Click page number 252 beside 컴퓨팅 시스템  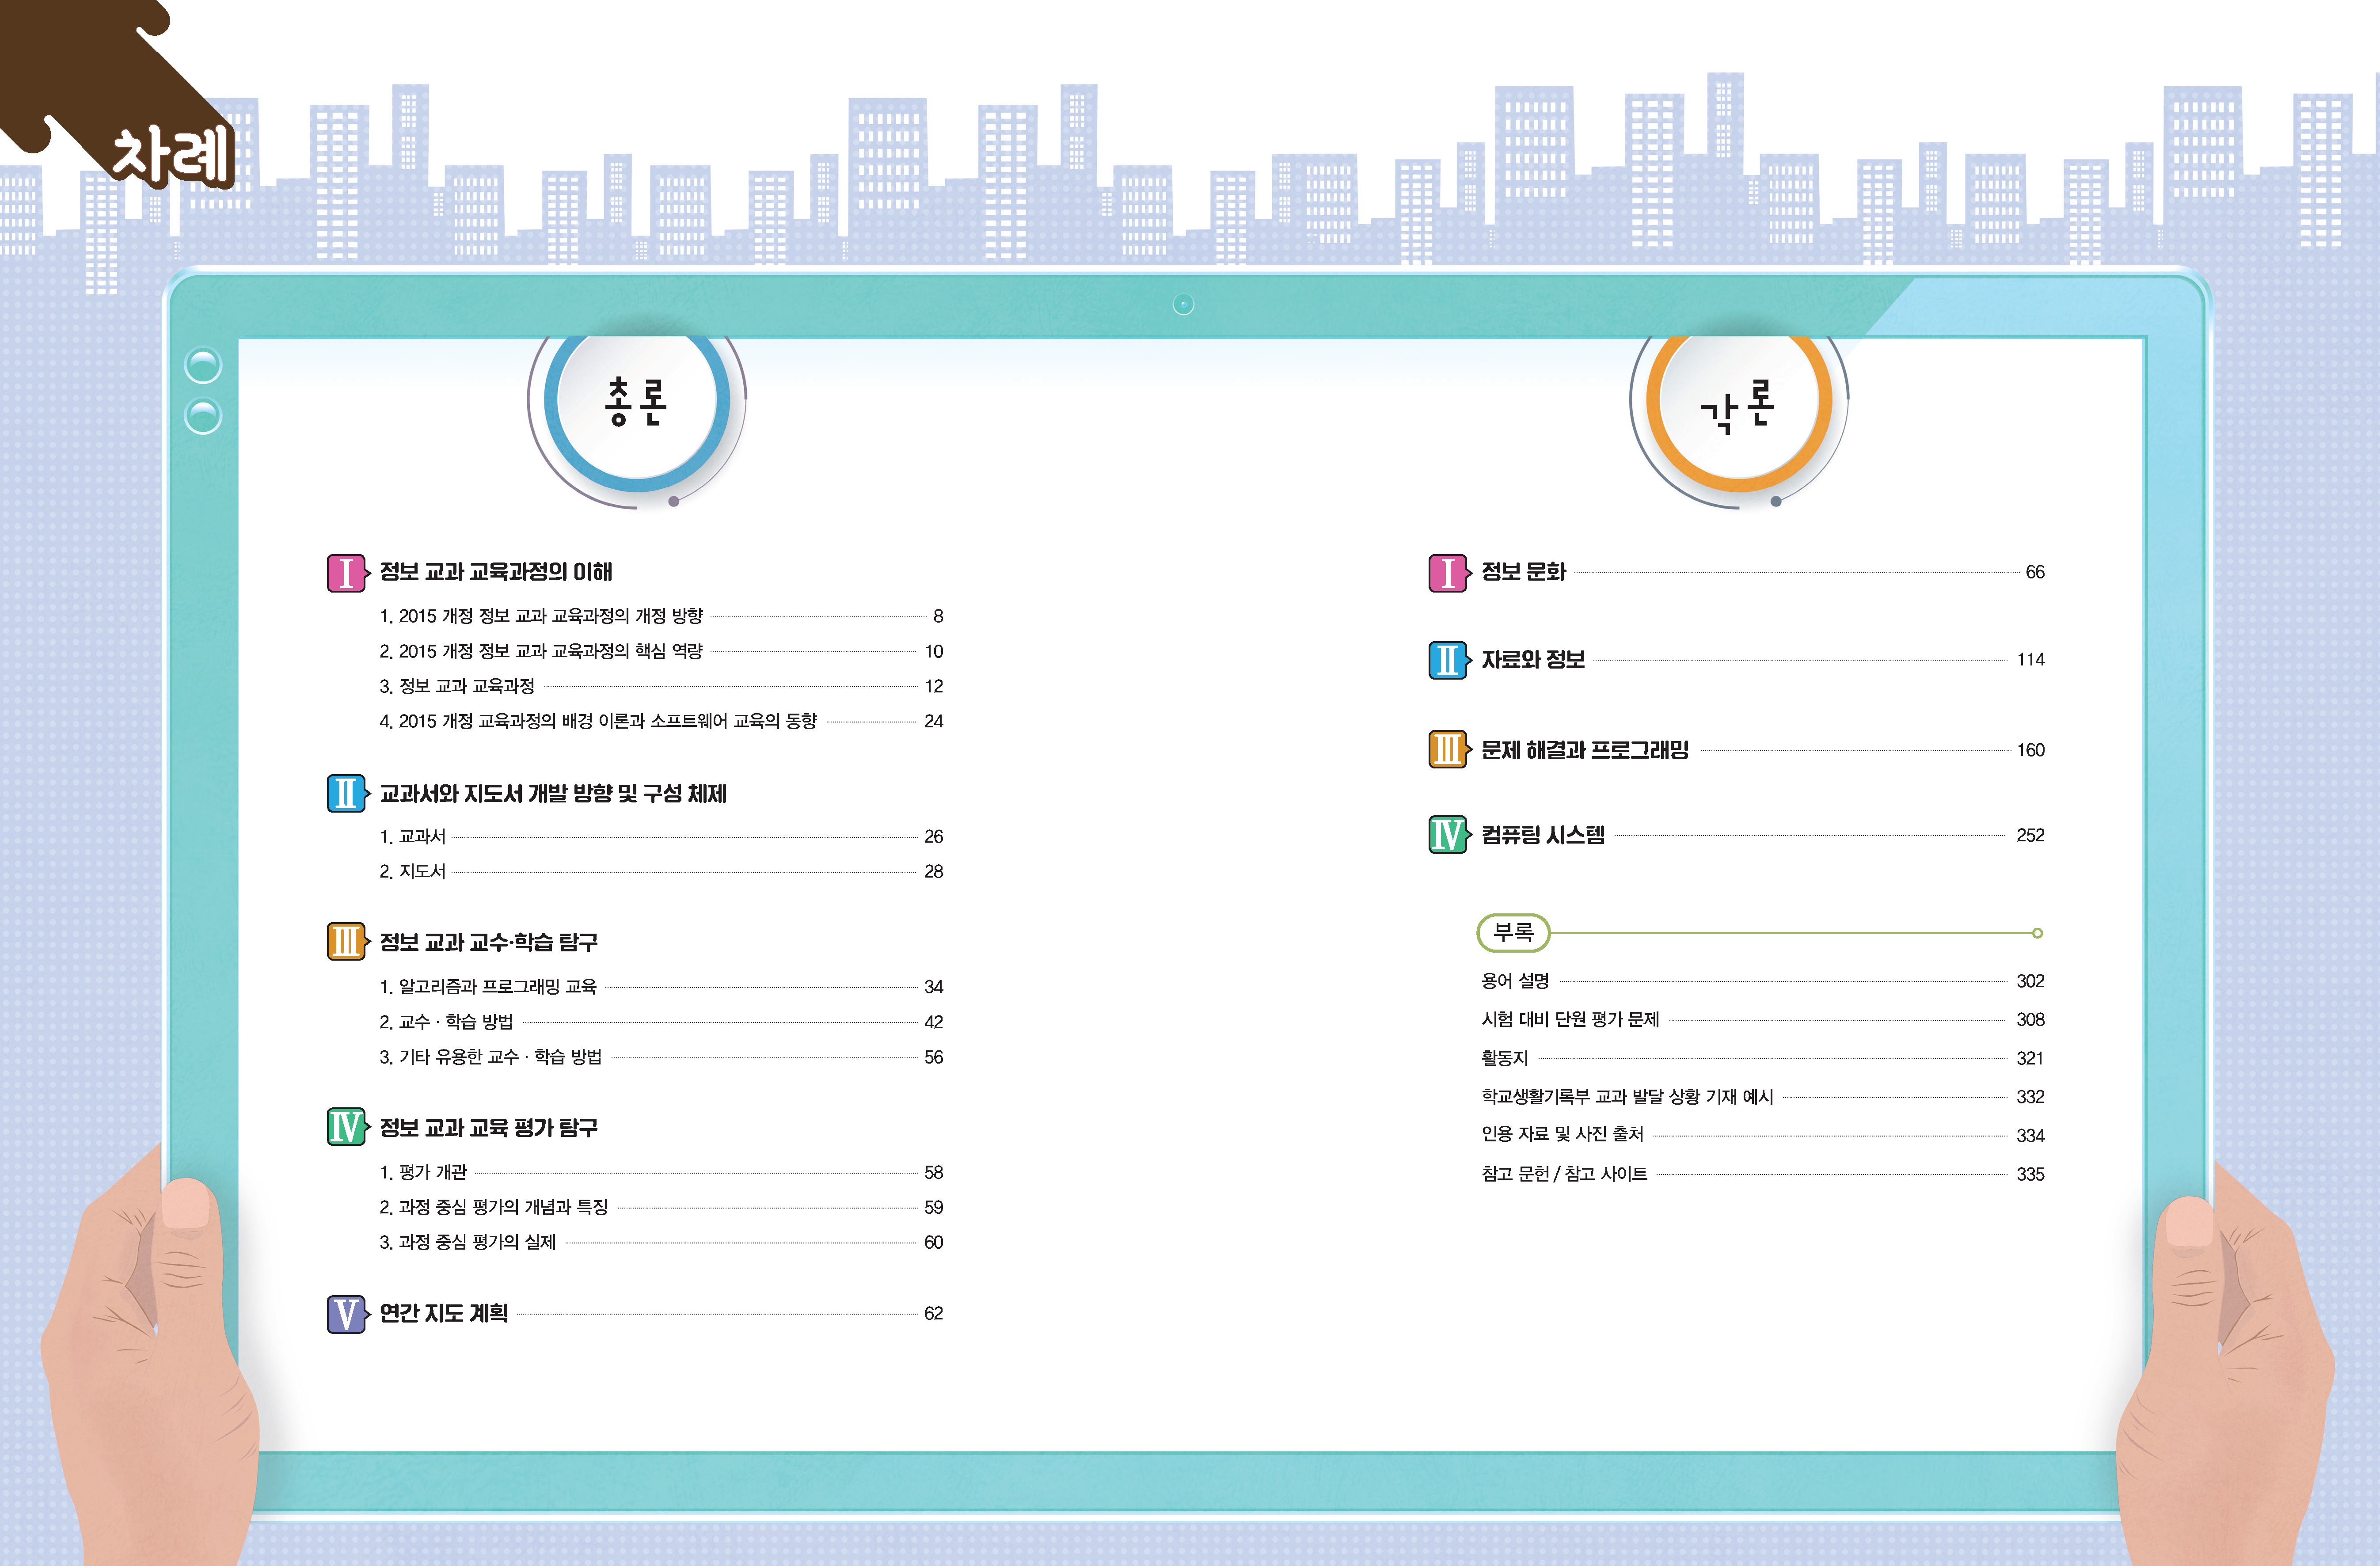pyautogui.click(x=2031, y=835)
